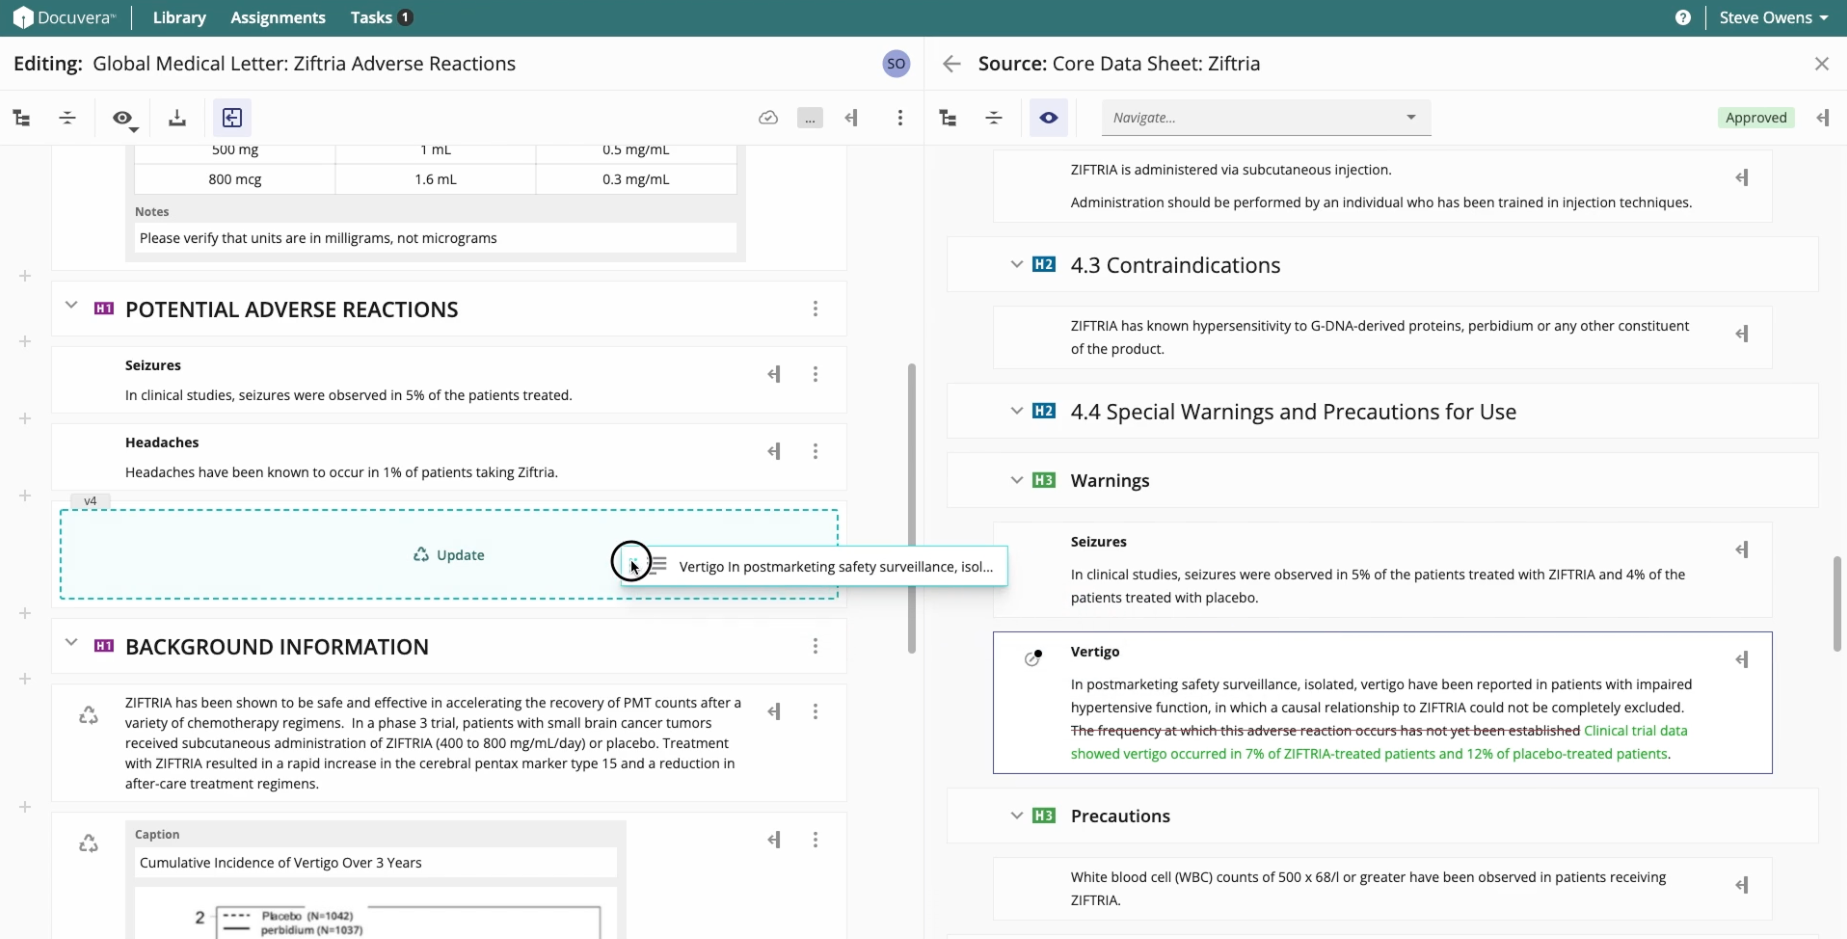The height and width of the screenshot is (939, 1847).
Task: Click the ellipsis status button in editor toolbar
Action: click(x=810, y=118)
